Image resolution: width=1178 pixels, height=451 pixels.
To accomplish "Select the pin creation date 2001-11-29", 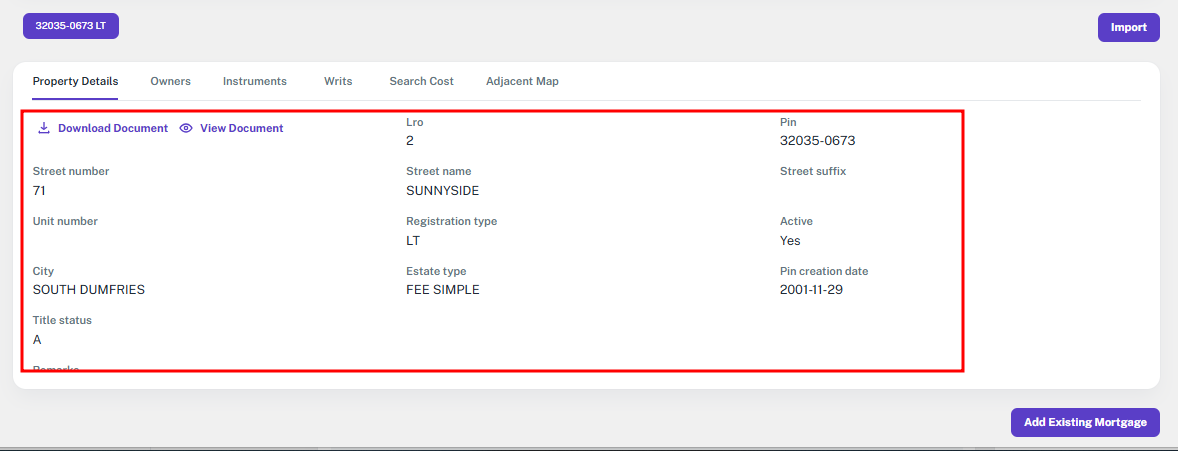I will 811,290.
